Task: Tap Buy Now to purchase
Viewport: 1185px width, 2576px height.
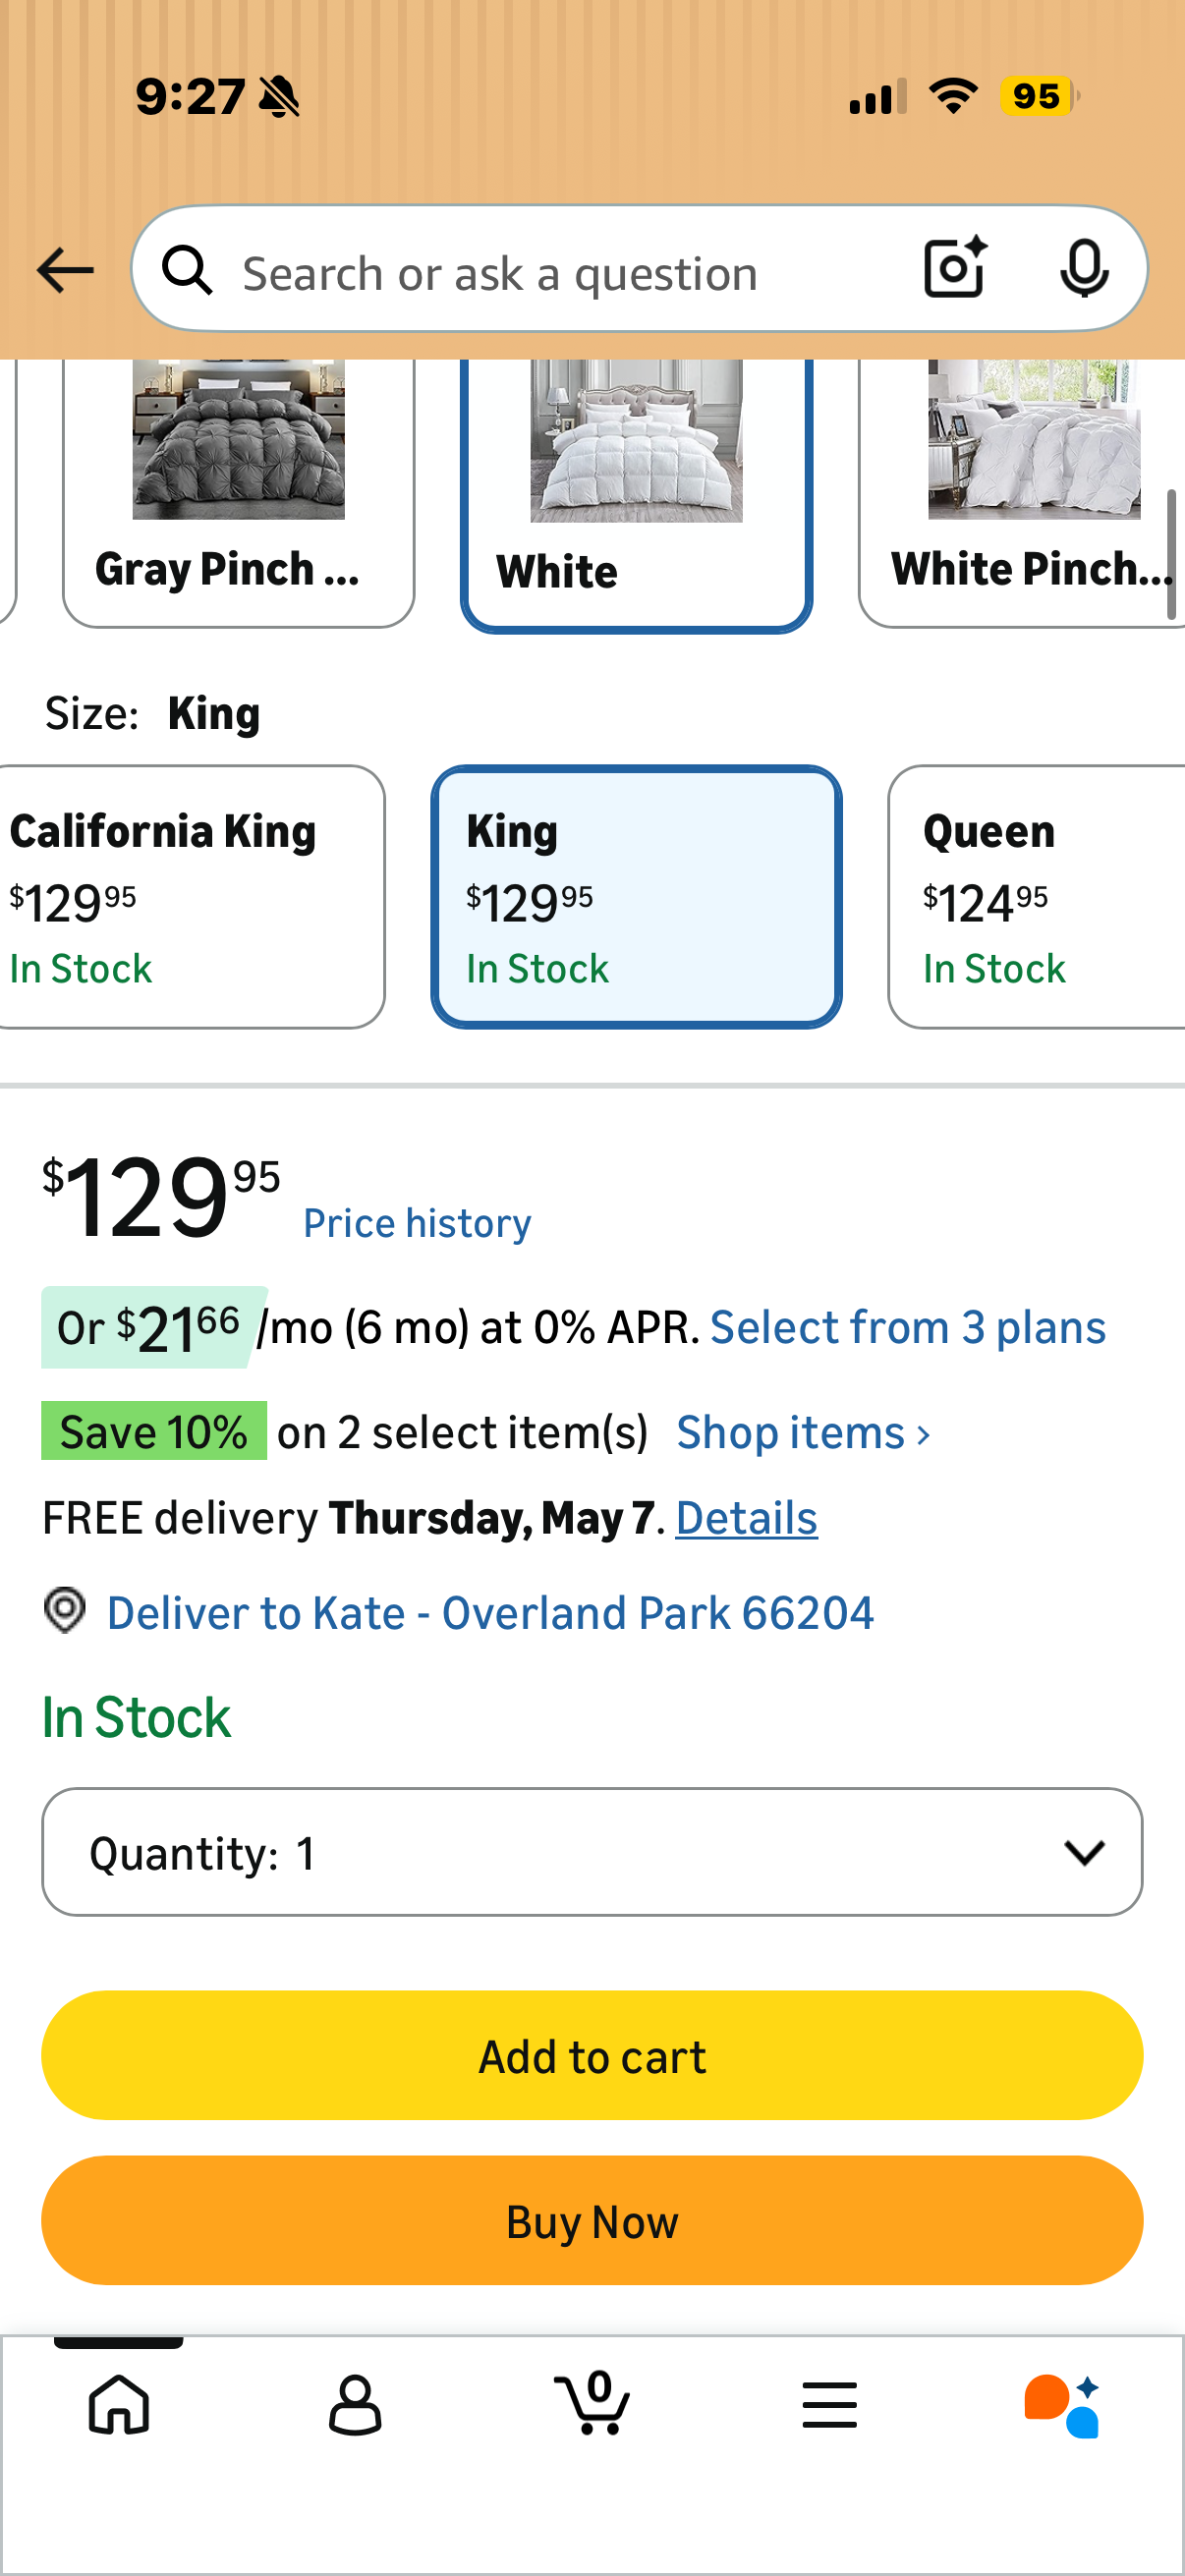Action: click(592, 2220)
